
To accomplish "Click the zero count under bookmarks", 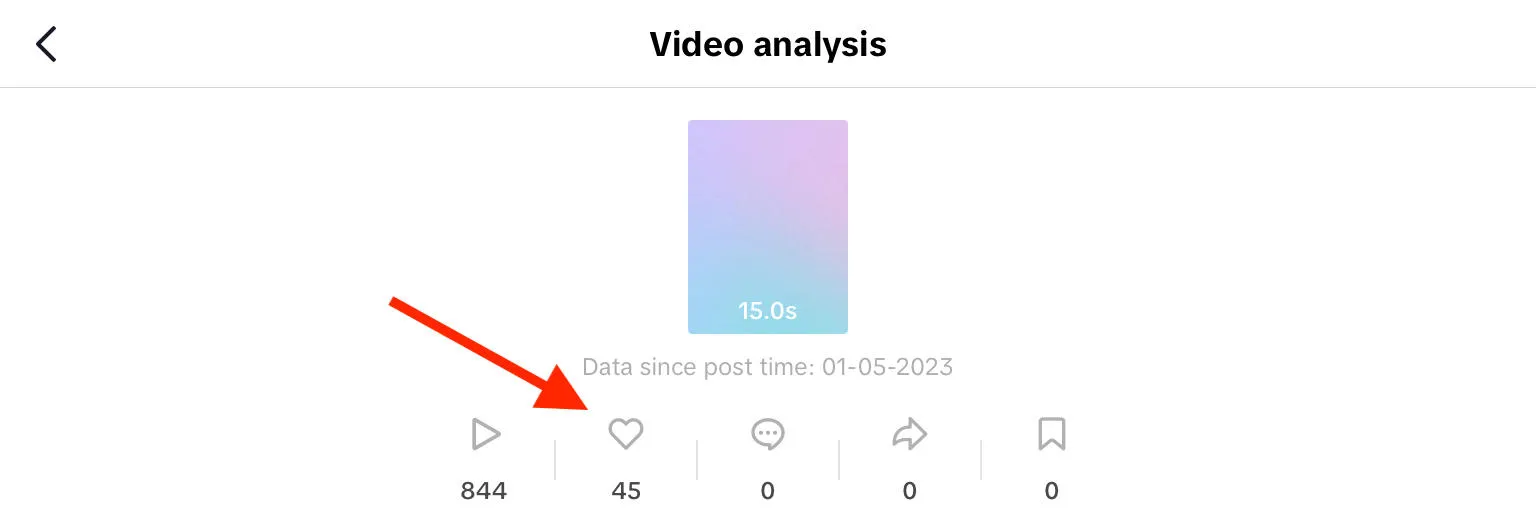I will point(1051,491).
